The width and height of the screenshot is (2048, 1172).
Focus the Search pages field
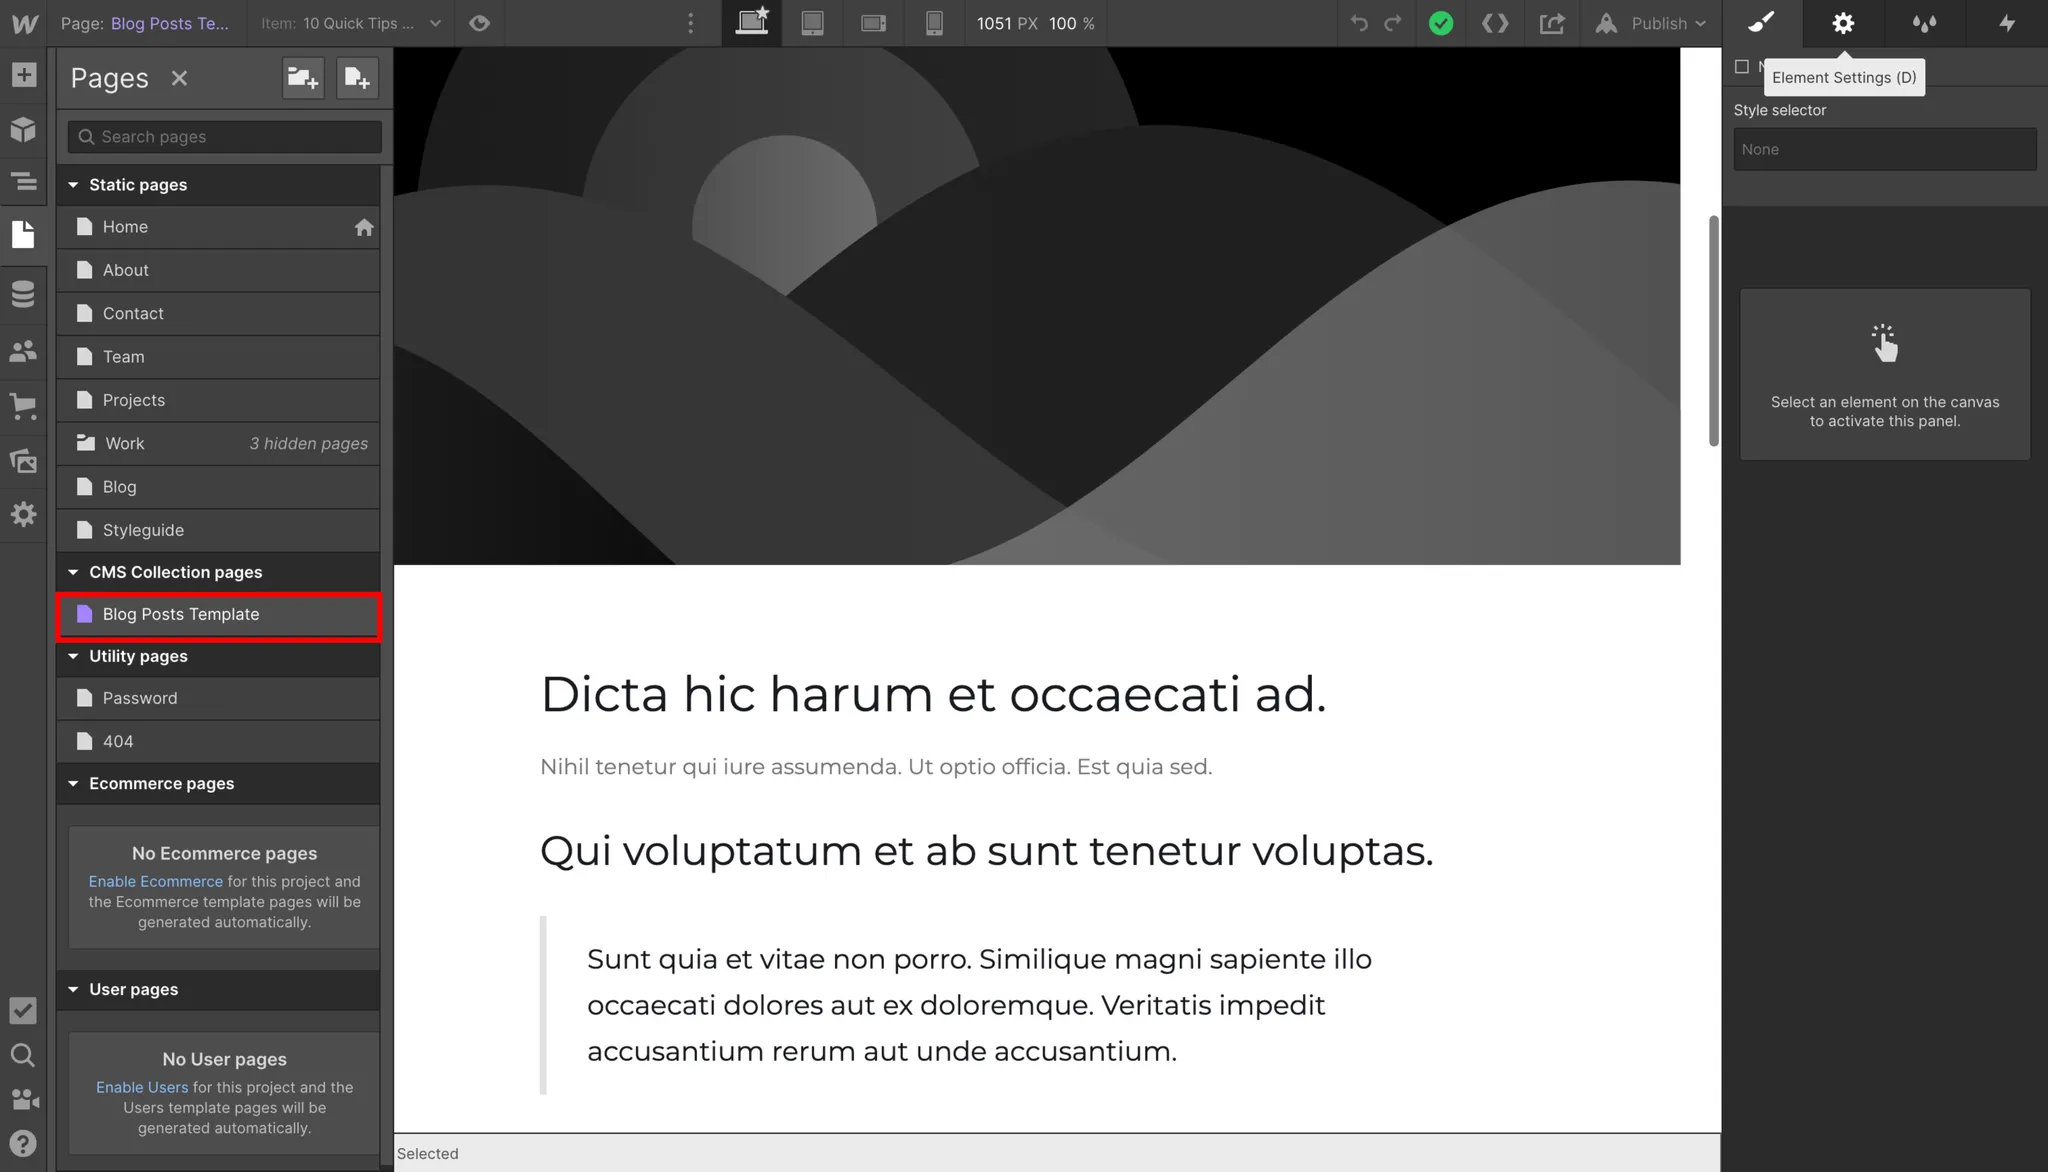coord(225,137)
